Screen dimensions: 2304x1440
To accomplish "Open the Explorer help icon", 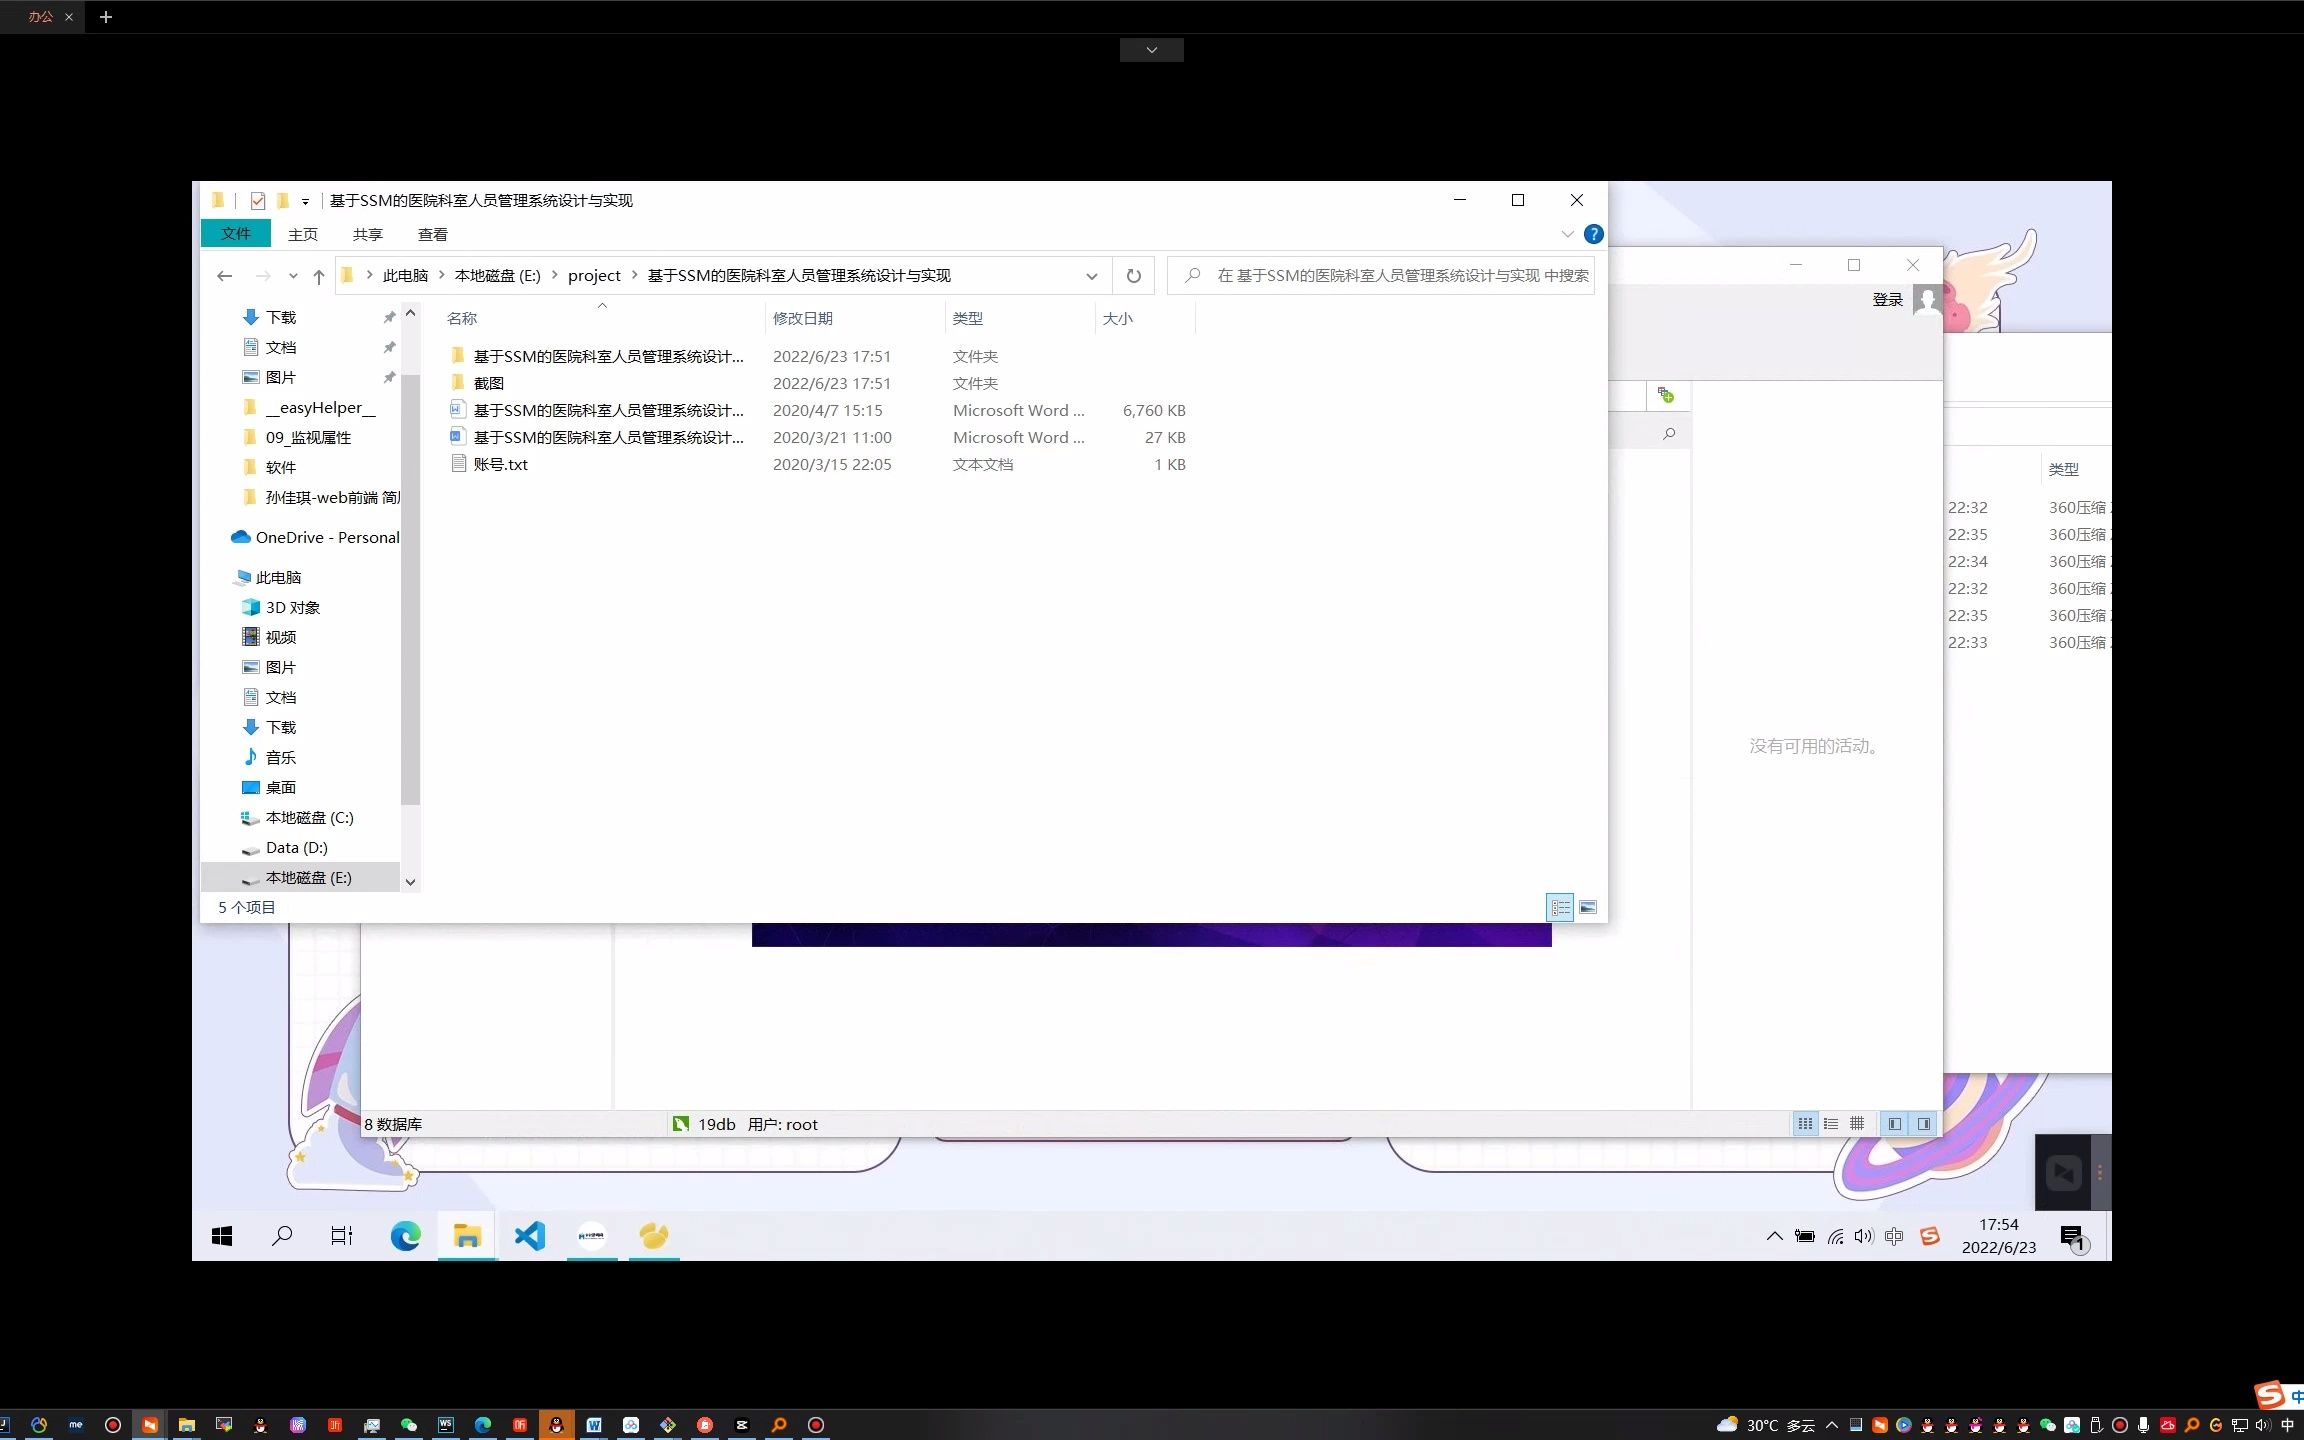I will click(x=1593, y=234).
